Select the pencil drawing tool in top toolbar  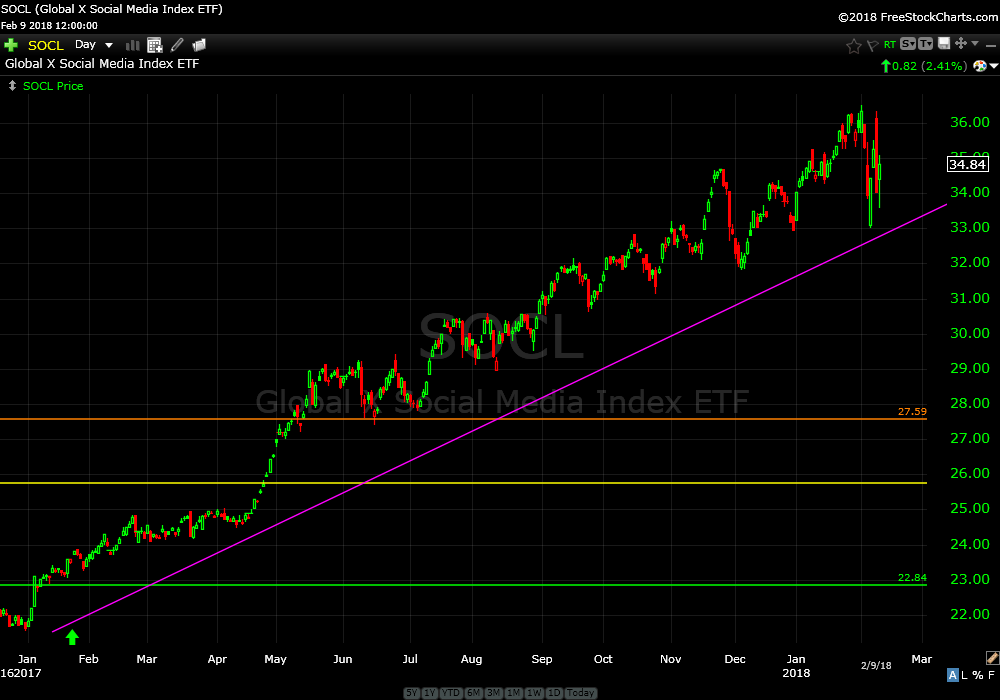tap(177, 45)
